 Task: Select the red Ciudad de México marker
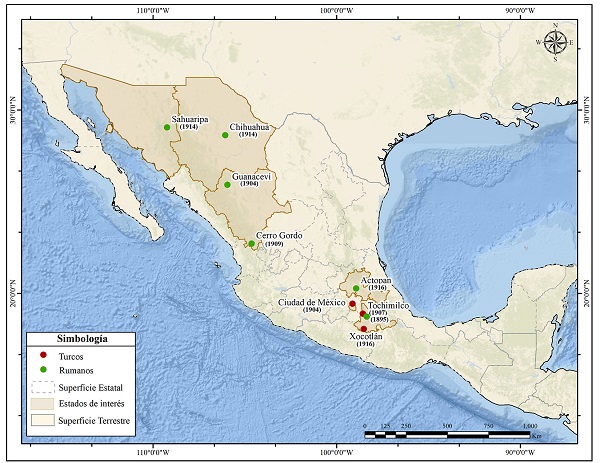pos(352,304)
